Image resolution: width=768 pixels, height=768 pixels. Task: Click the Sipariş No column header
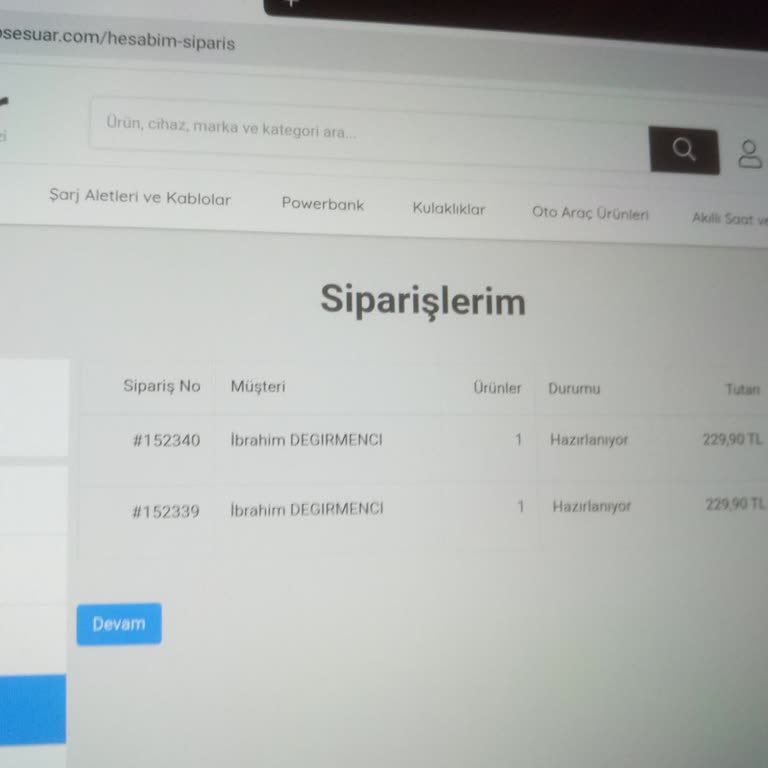[162, 386]
